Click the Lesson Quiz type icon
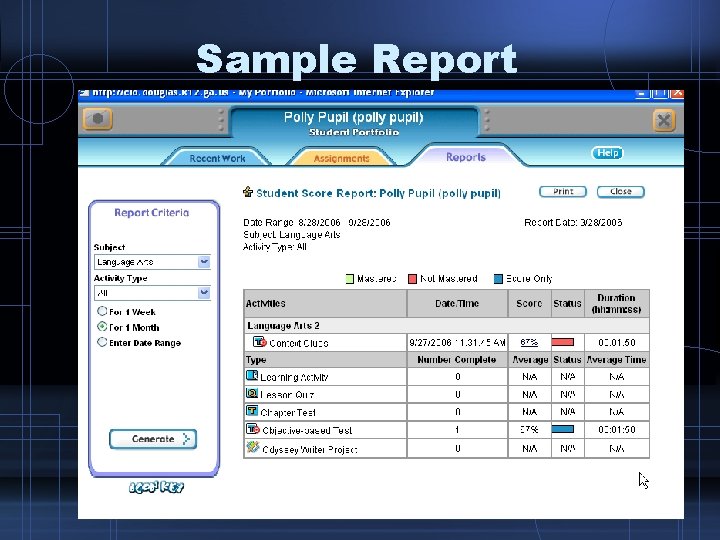Viewport: 720px width, 540px height. pos(252,393)
